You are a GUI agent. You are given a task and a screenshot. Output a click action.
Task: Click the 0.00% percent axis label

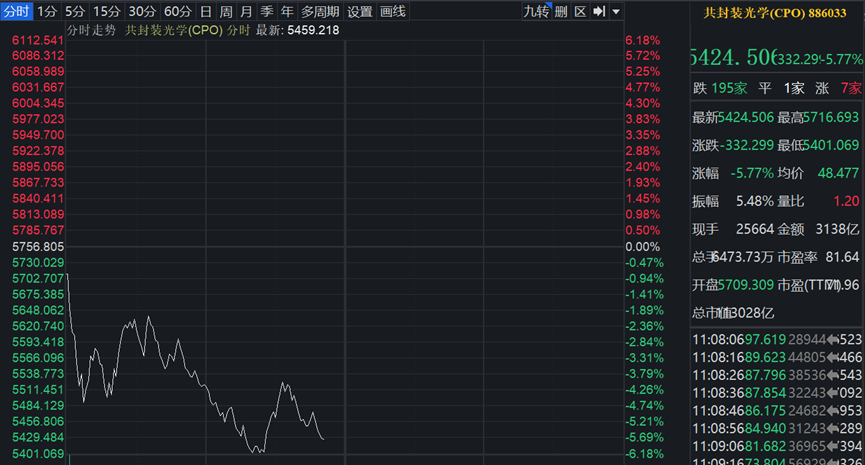click(x=643, y=247)
